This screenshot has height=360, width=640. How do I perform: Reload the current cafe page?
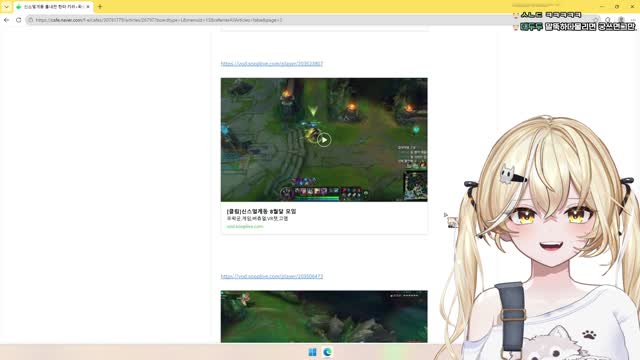point(18,20)
